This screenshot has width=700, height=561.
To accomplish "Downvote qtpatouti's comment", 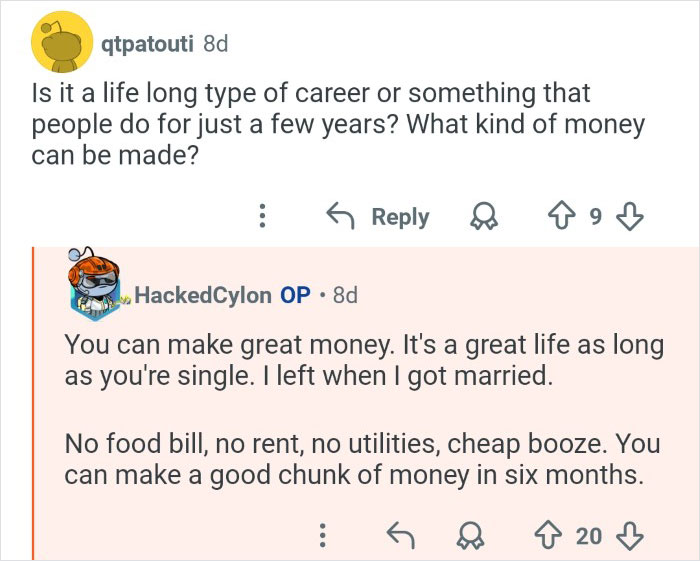I will pyautogui.click(x=629, y=217).
